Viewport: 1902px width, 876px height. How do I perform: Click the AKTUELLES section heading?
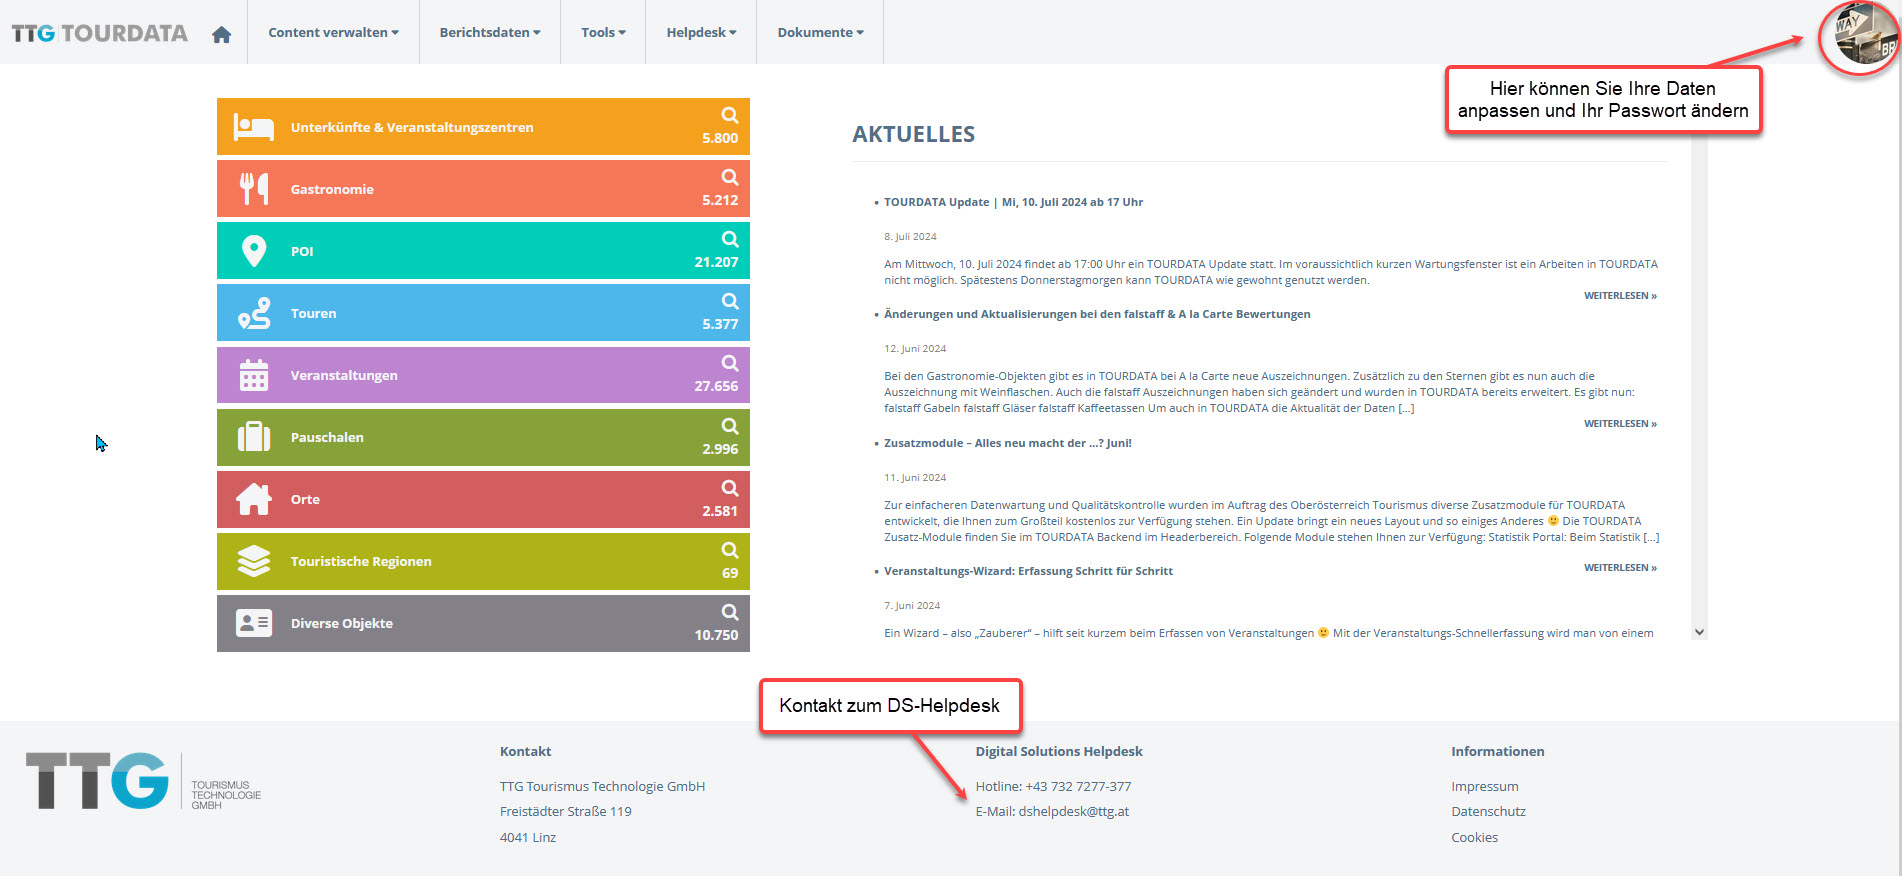coord(914,134)
